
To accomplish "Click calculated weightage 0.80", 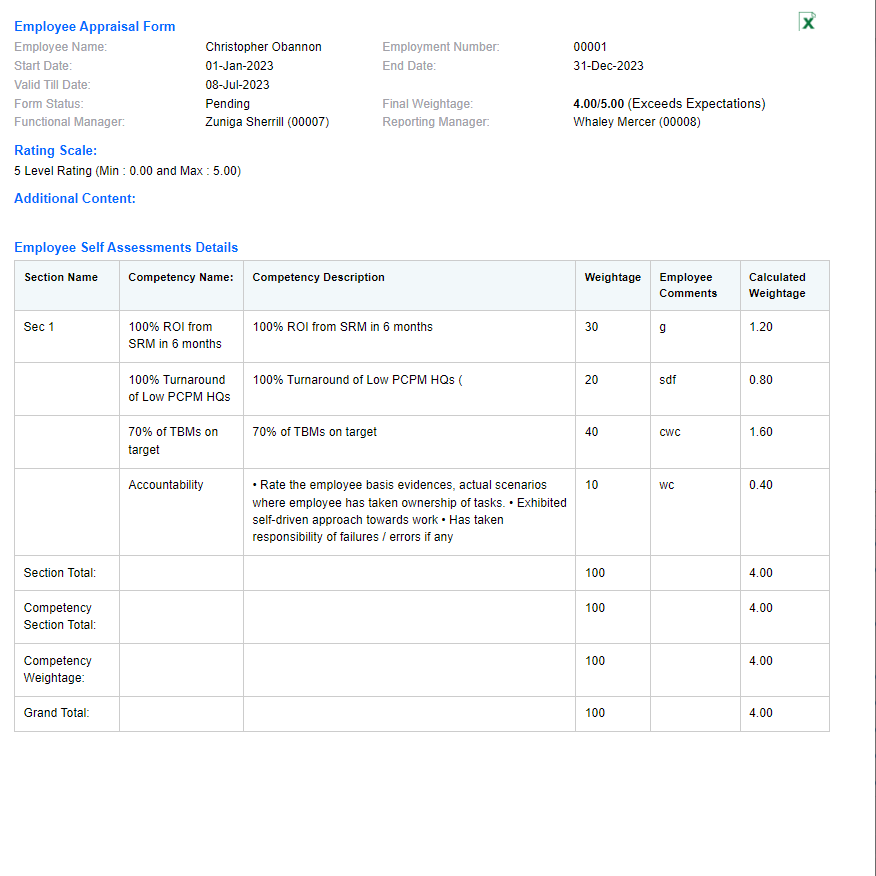I will (760, 380).
